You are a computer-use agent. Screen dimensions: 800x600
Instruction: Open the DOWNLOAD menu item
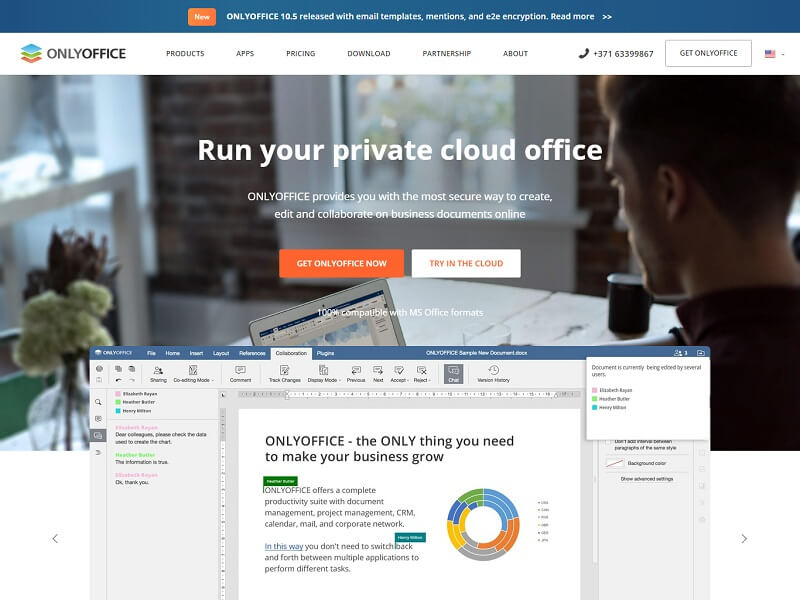click(369, 54)
